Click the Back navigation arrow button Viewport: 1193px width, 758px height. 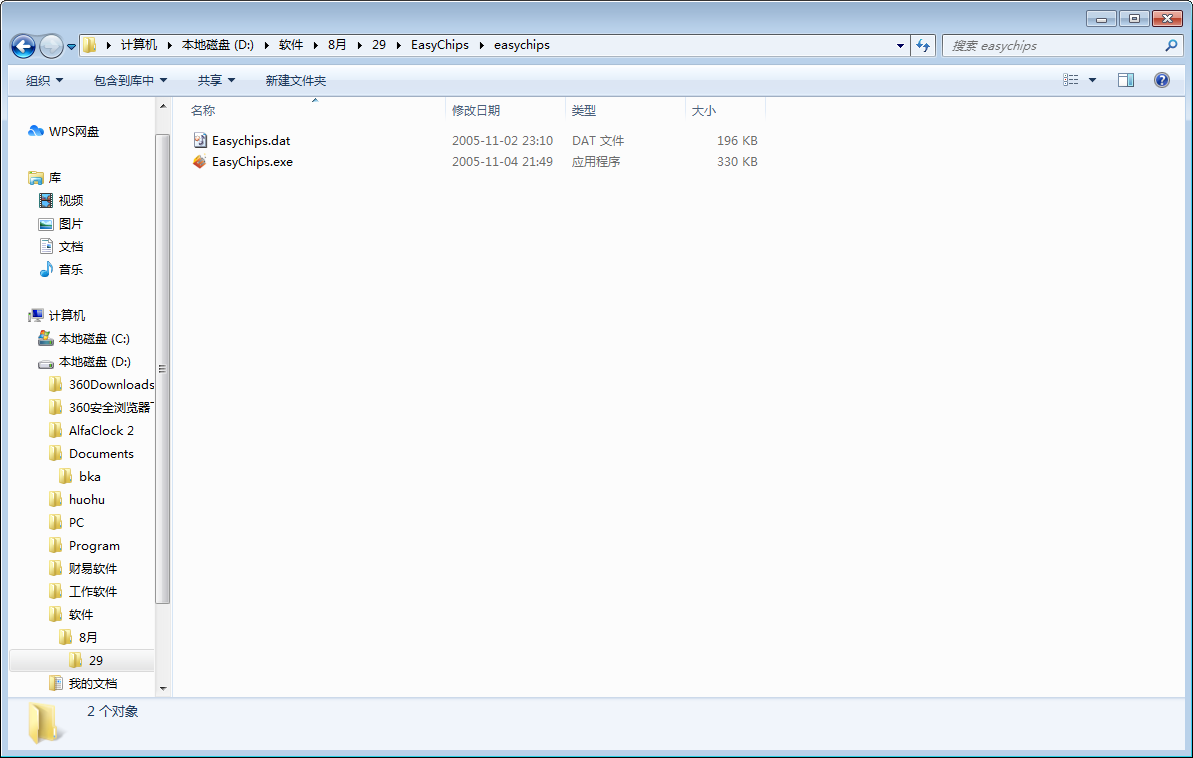23,46
